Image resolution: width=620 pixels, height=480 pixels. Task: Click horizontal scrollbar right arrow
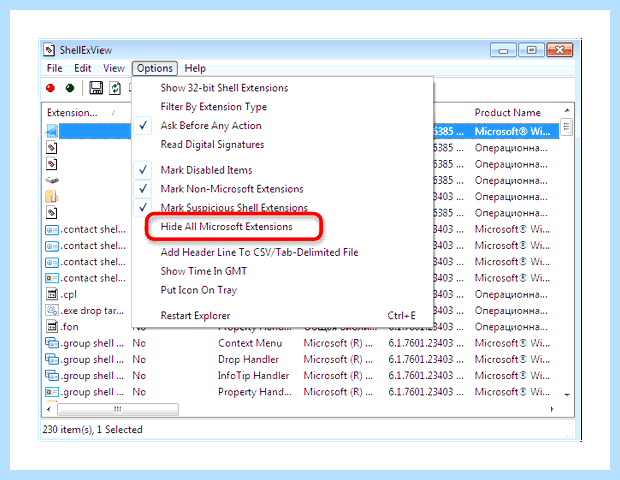click(x=552, y=409)
